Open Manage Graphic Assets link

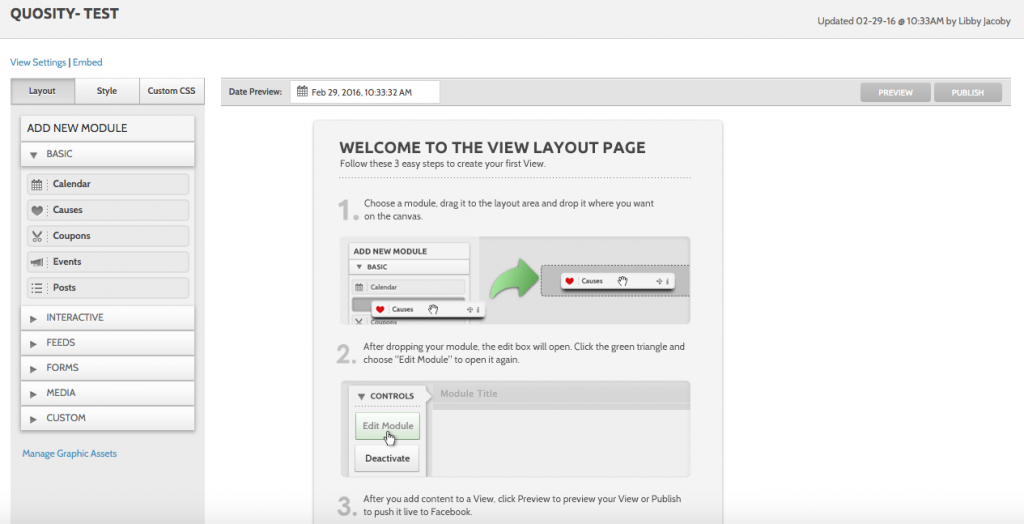[69, 453]
